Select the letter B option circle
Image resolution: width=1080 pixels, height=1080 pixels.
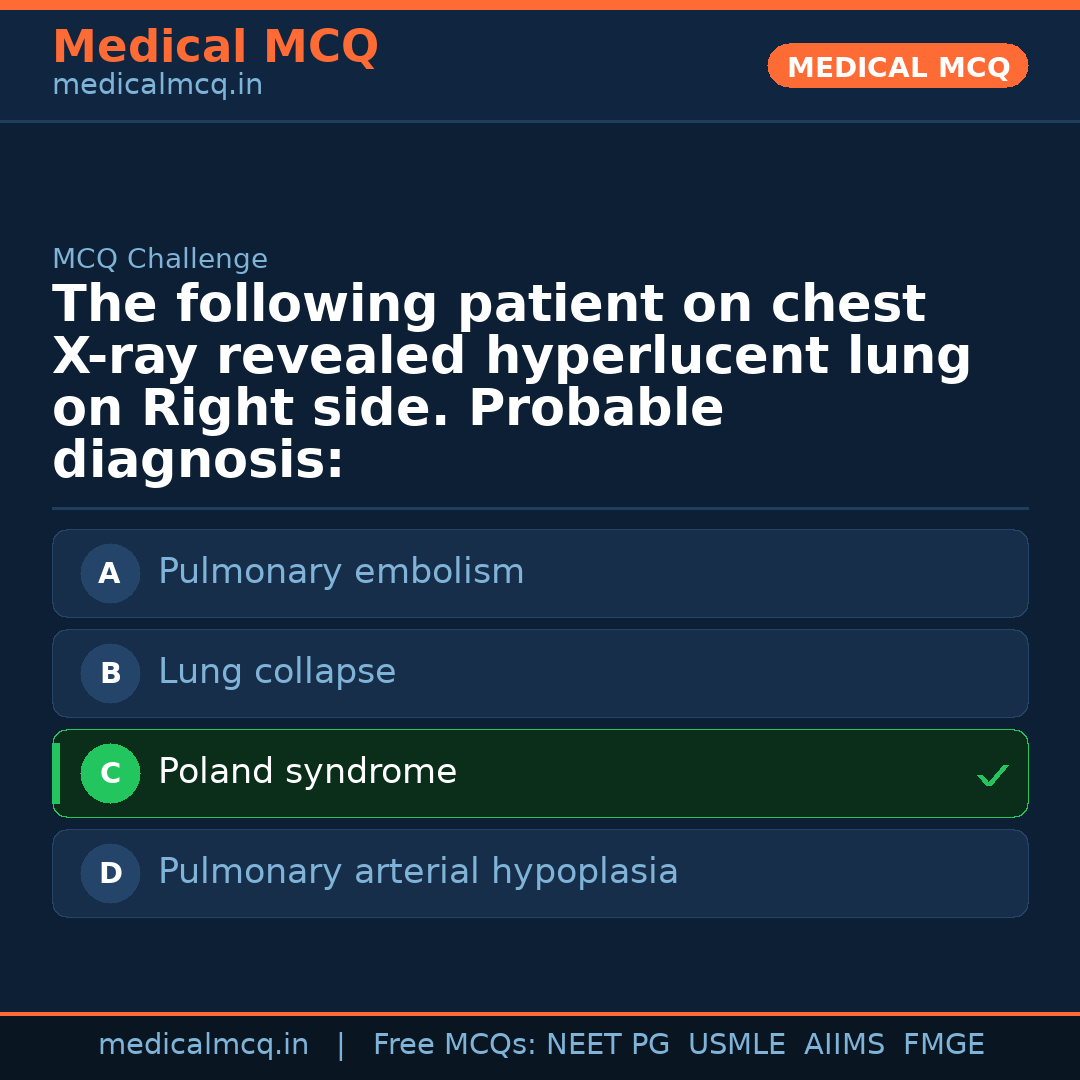point(110,674)
